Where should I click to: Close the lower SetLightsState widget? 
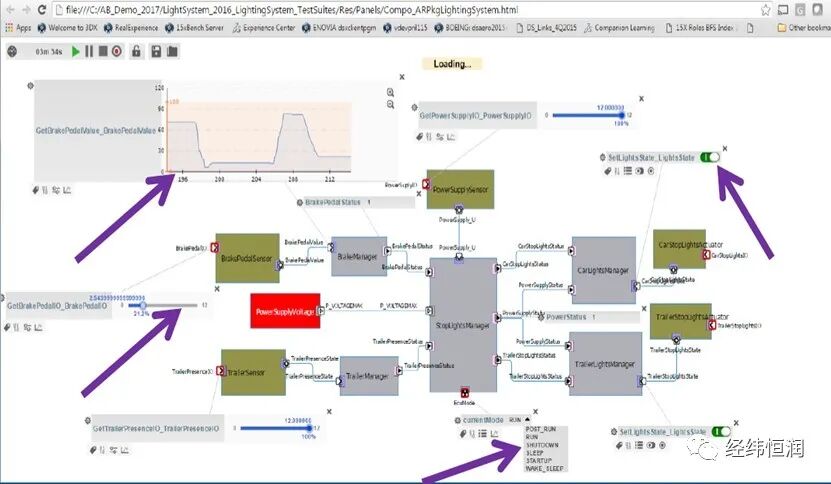click(x=736, y=423)
